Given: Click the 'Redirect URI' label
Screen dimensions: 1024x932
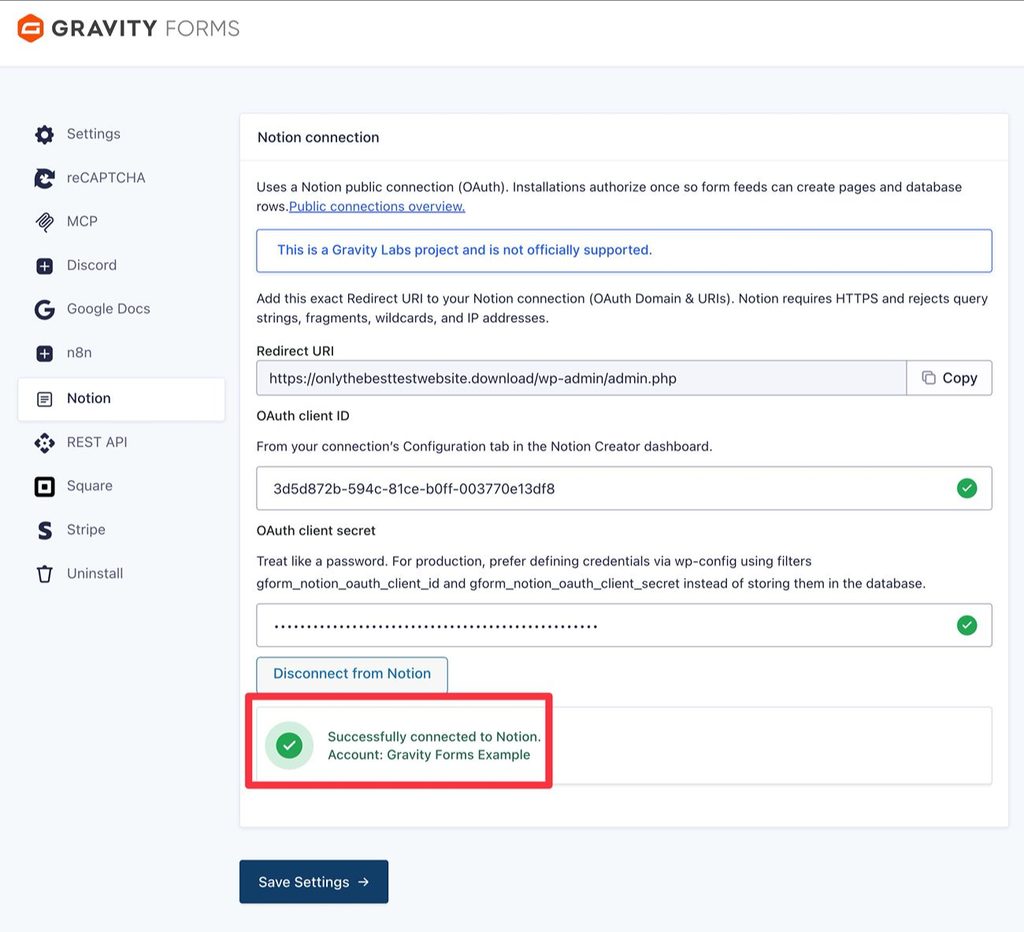Looking at the screenshot, I should click(295, 351).
